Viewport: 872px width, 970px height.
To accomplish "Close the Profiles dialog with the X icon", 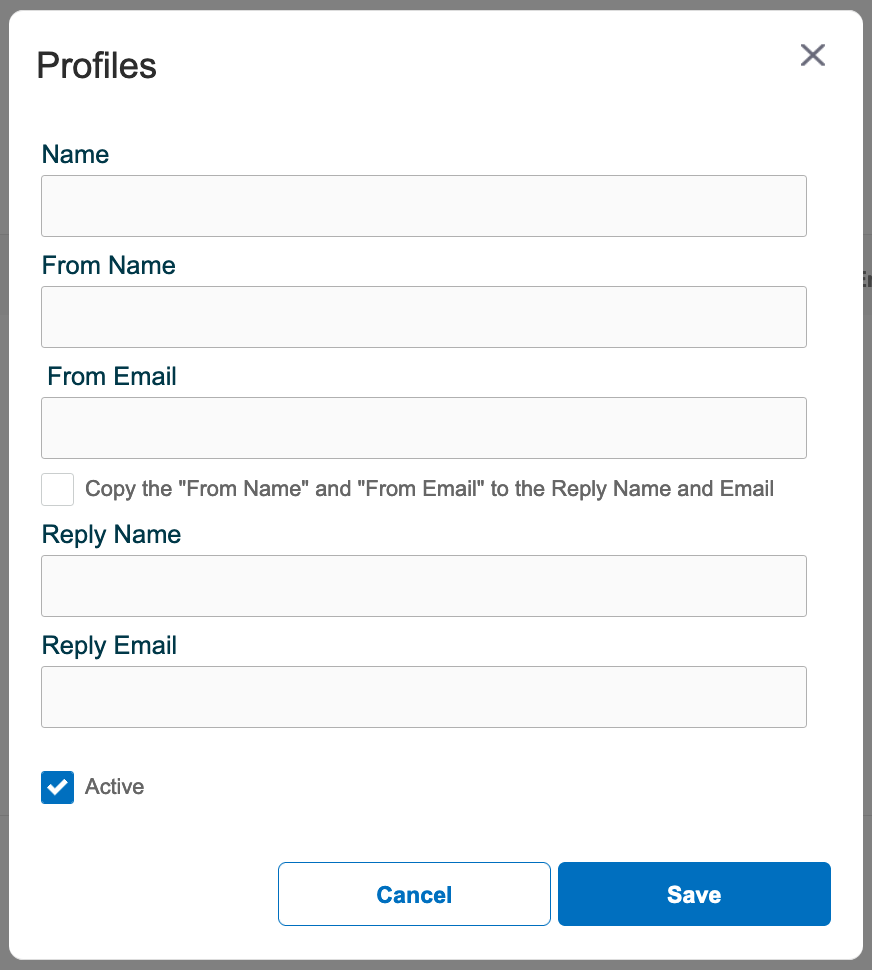I will click(x=813, y=55).
